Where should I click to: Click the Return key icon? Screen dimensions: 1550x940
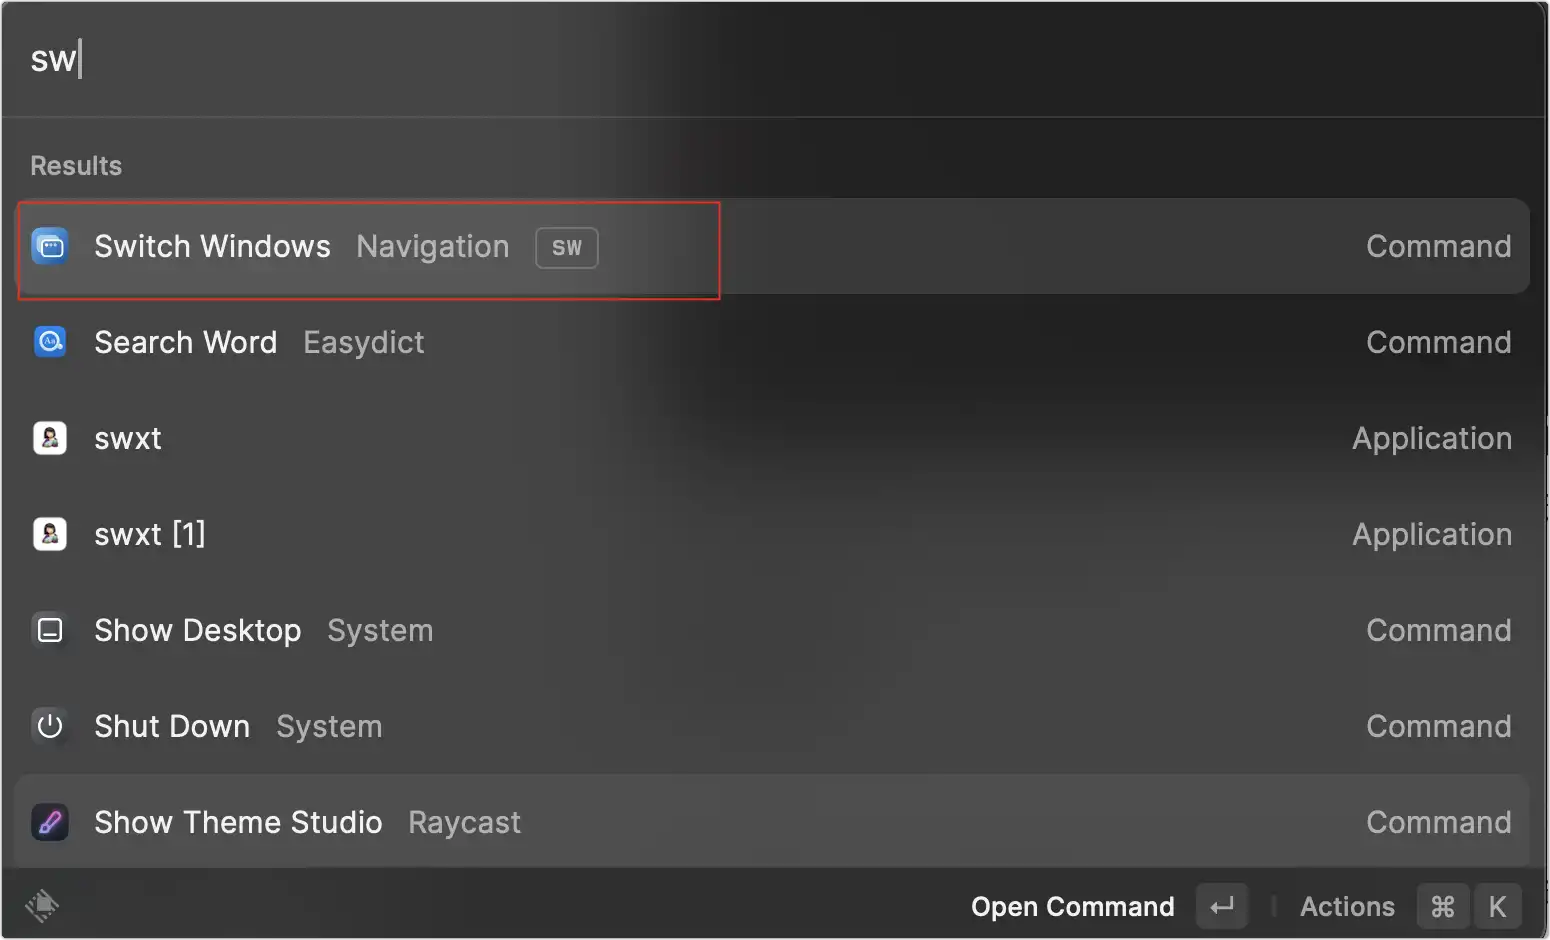[1222, 907]
